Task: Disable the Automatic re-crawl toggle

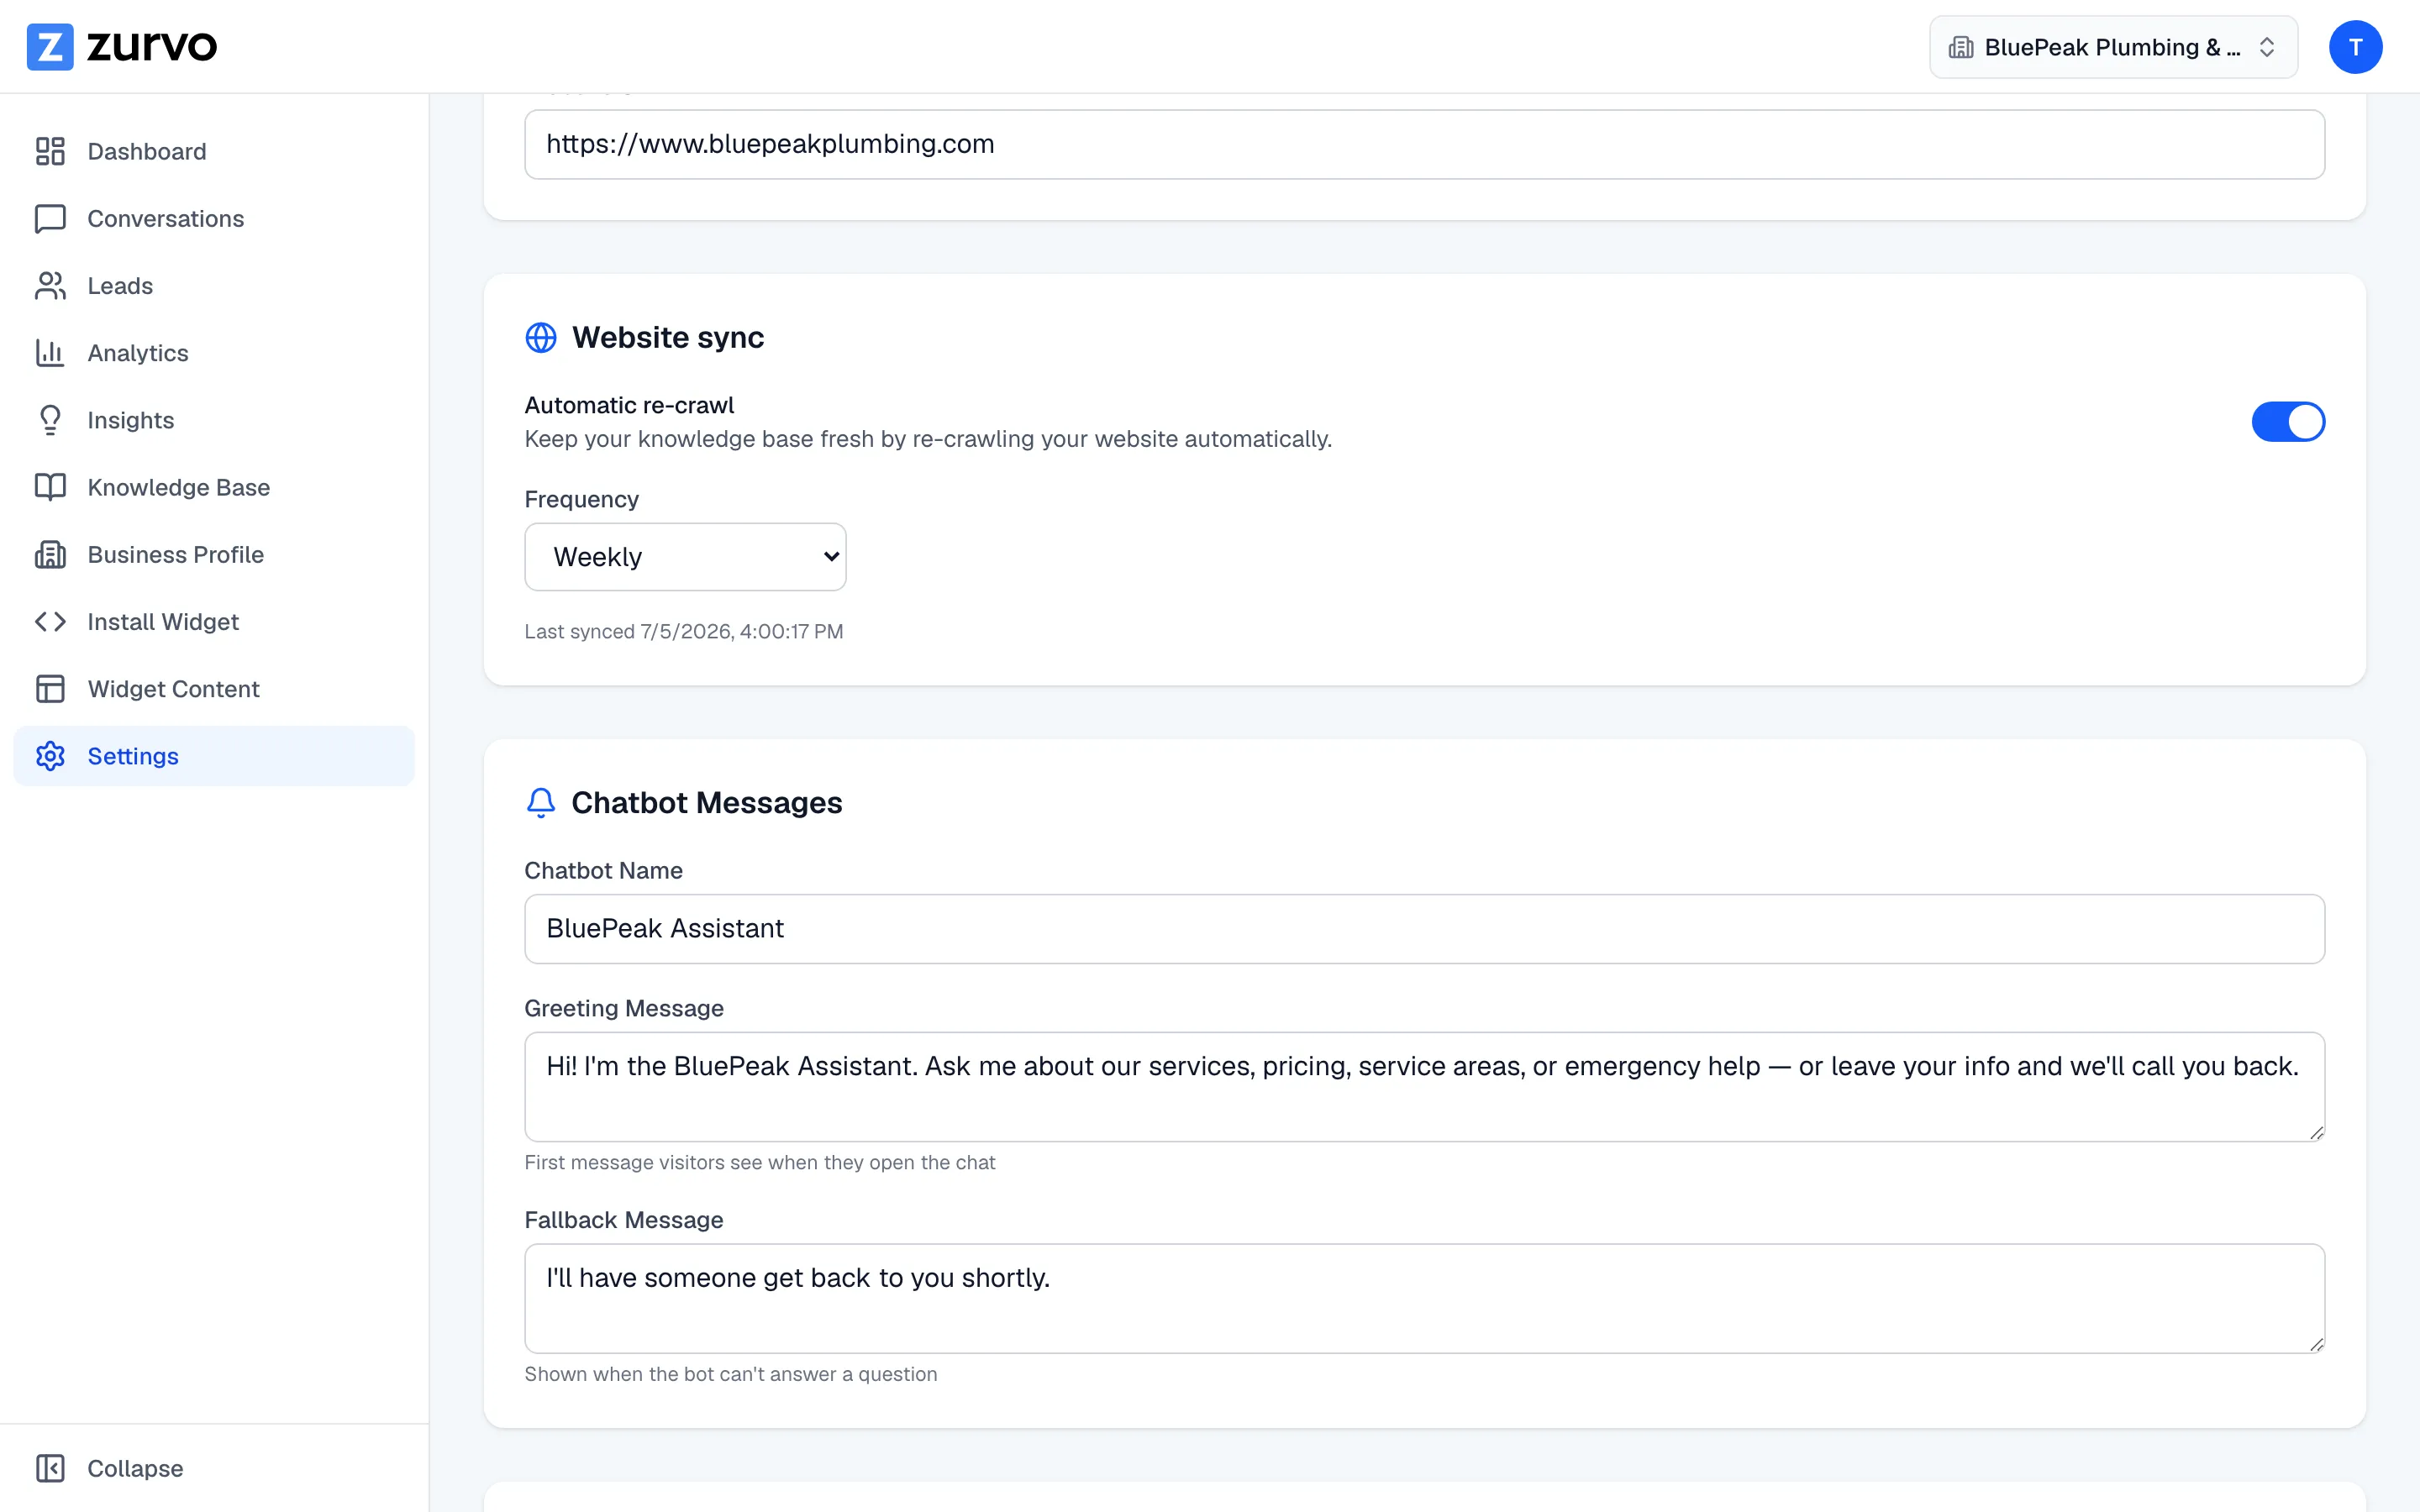Action: pos(2288,422)
